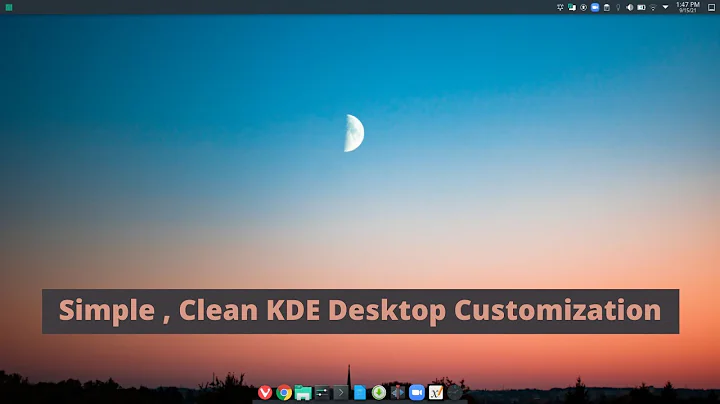
Task: Click the light bulb tray icon
Action: (618, 7)
